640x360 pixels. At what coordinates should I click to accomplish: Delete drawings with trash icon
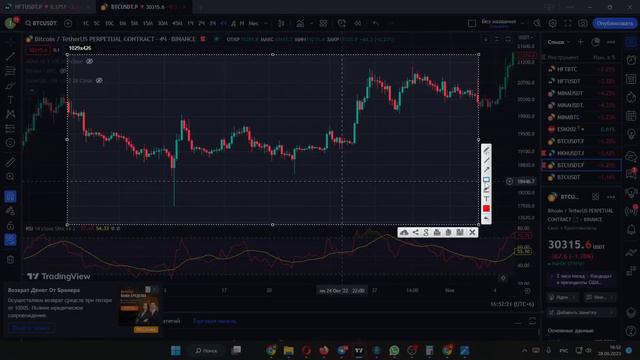10,260
